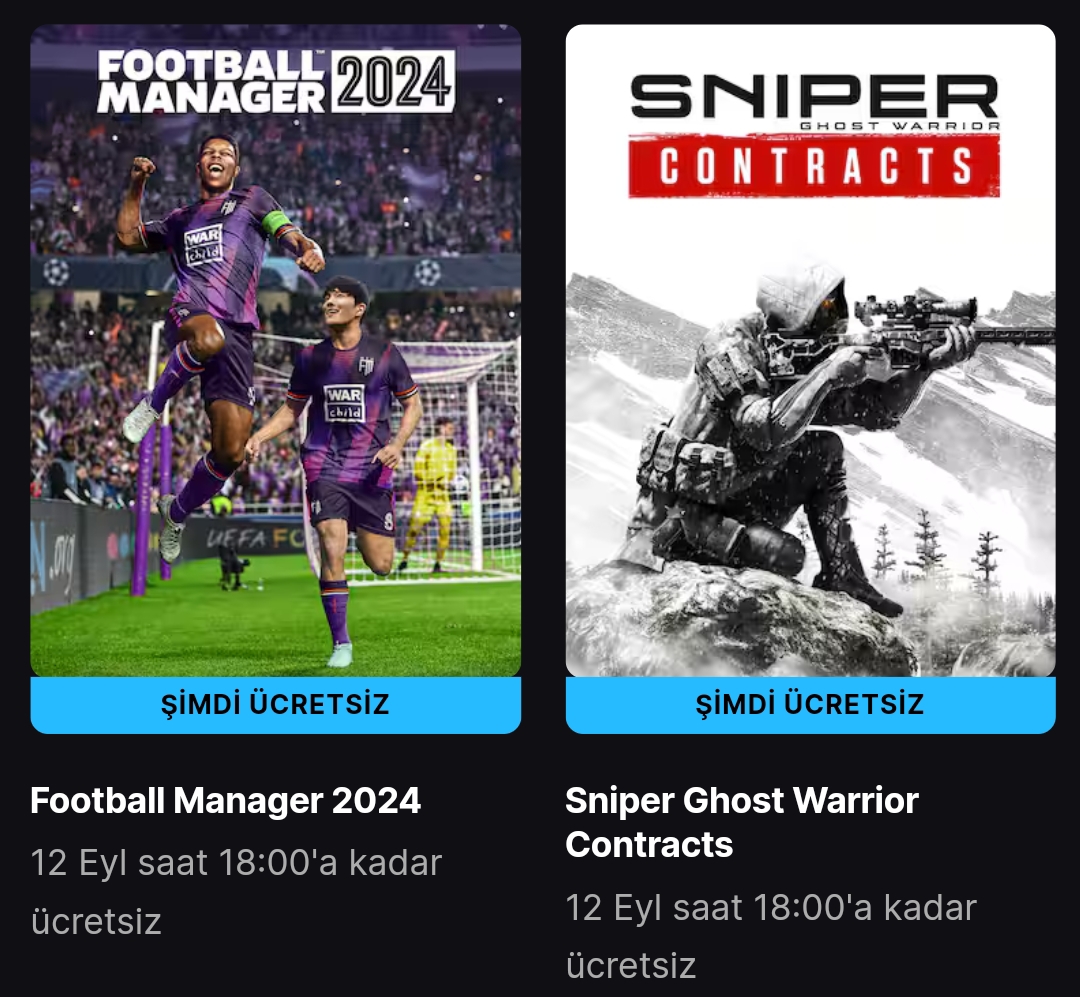Image resolution: width=1080 pixels, height=997 pixels.
Task: Click ŞİMDİ ÜCRETSİZ banner under Sniper Contracts
Action: point(810,705)
